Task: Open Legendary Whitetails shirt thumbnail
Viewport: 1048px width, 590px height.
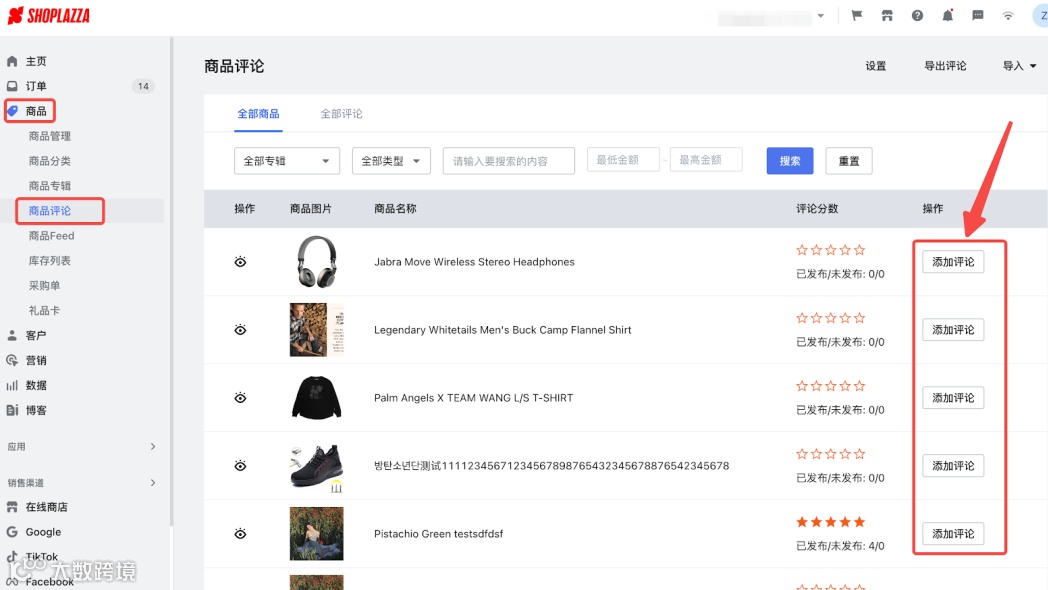Action: click(316, 330)
